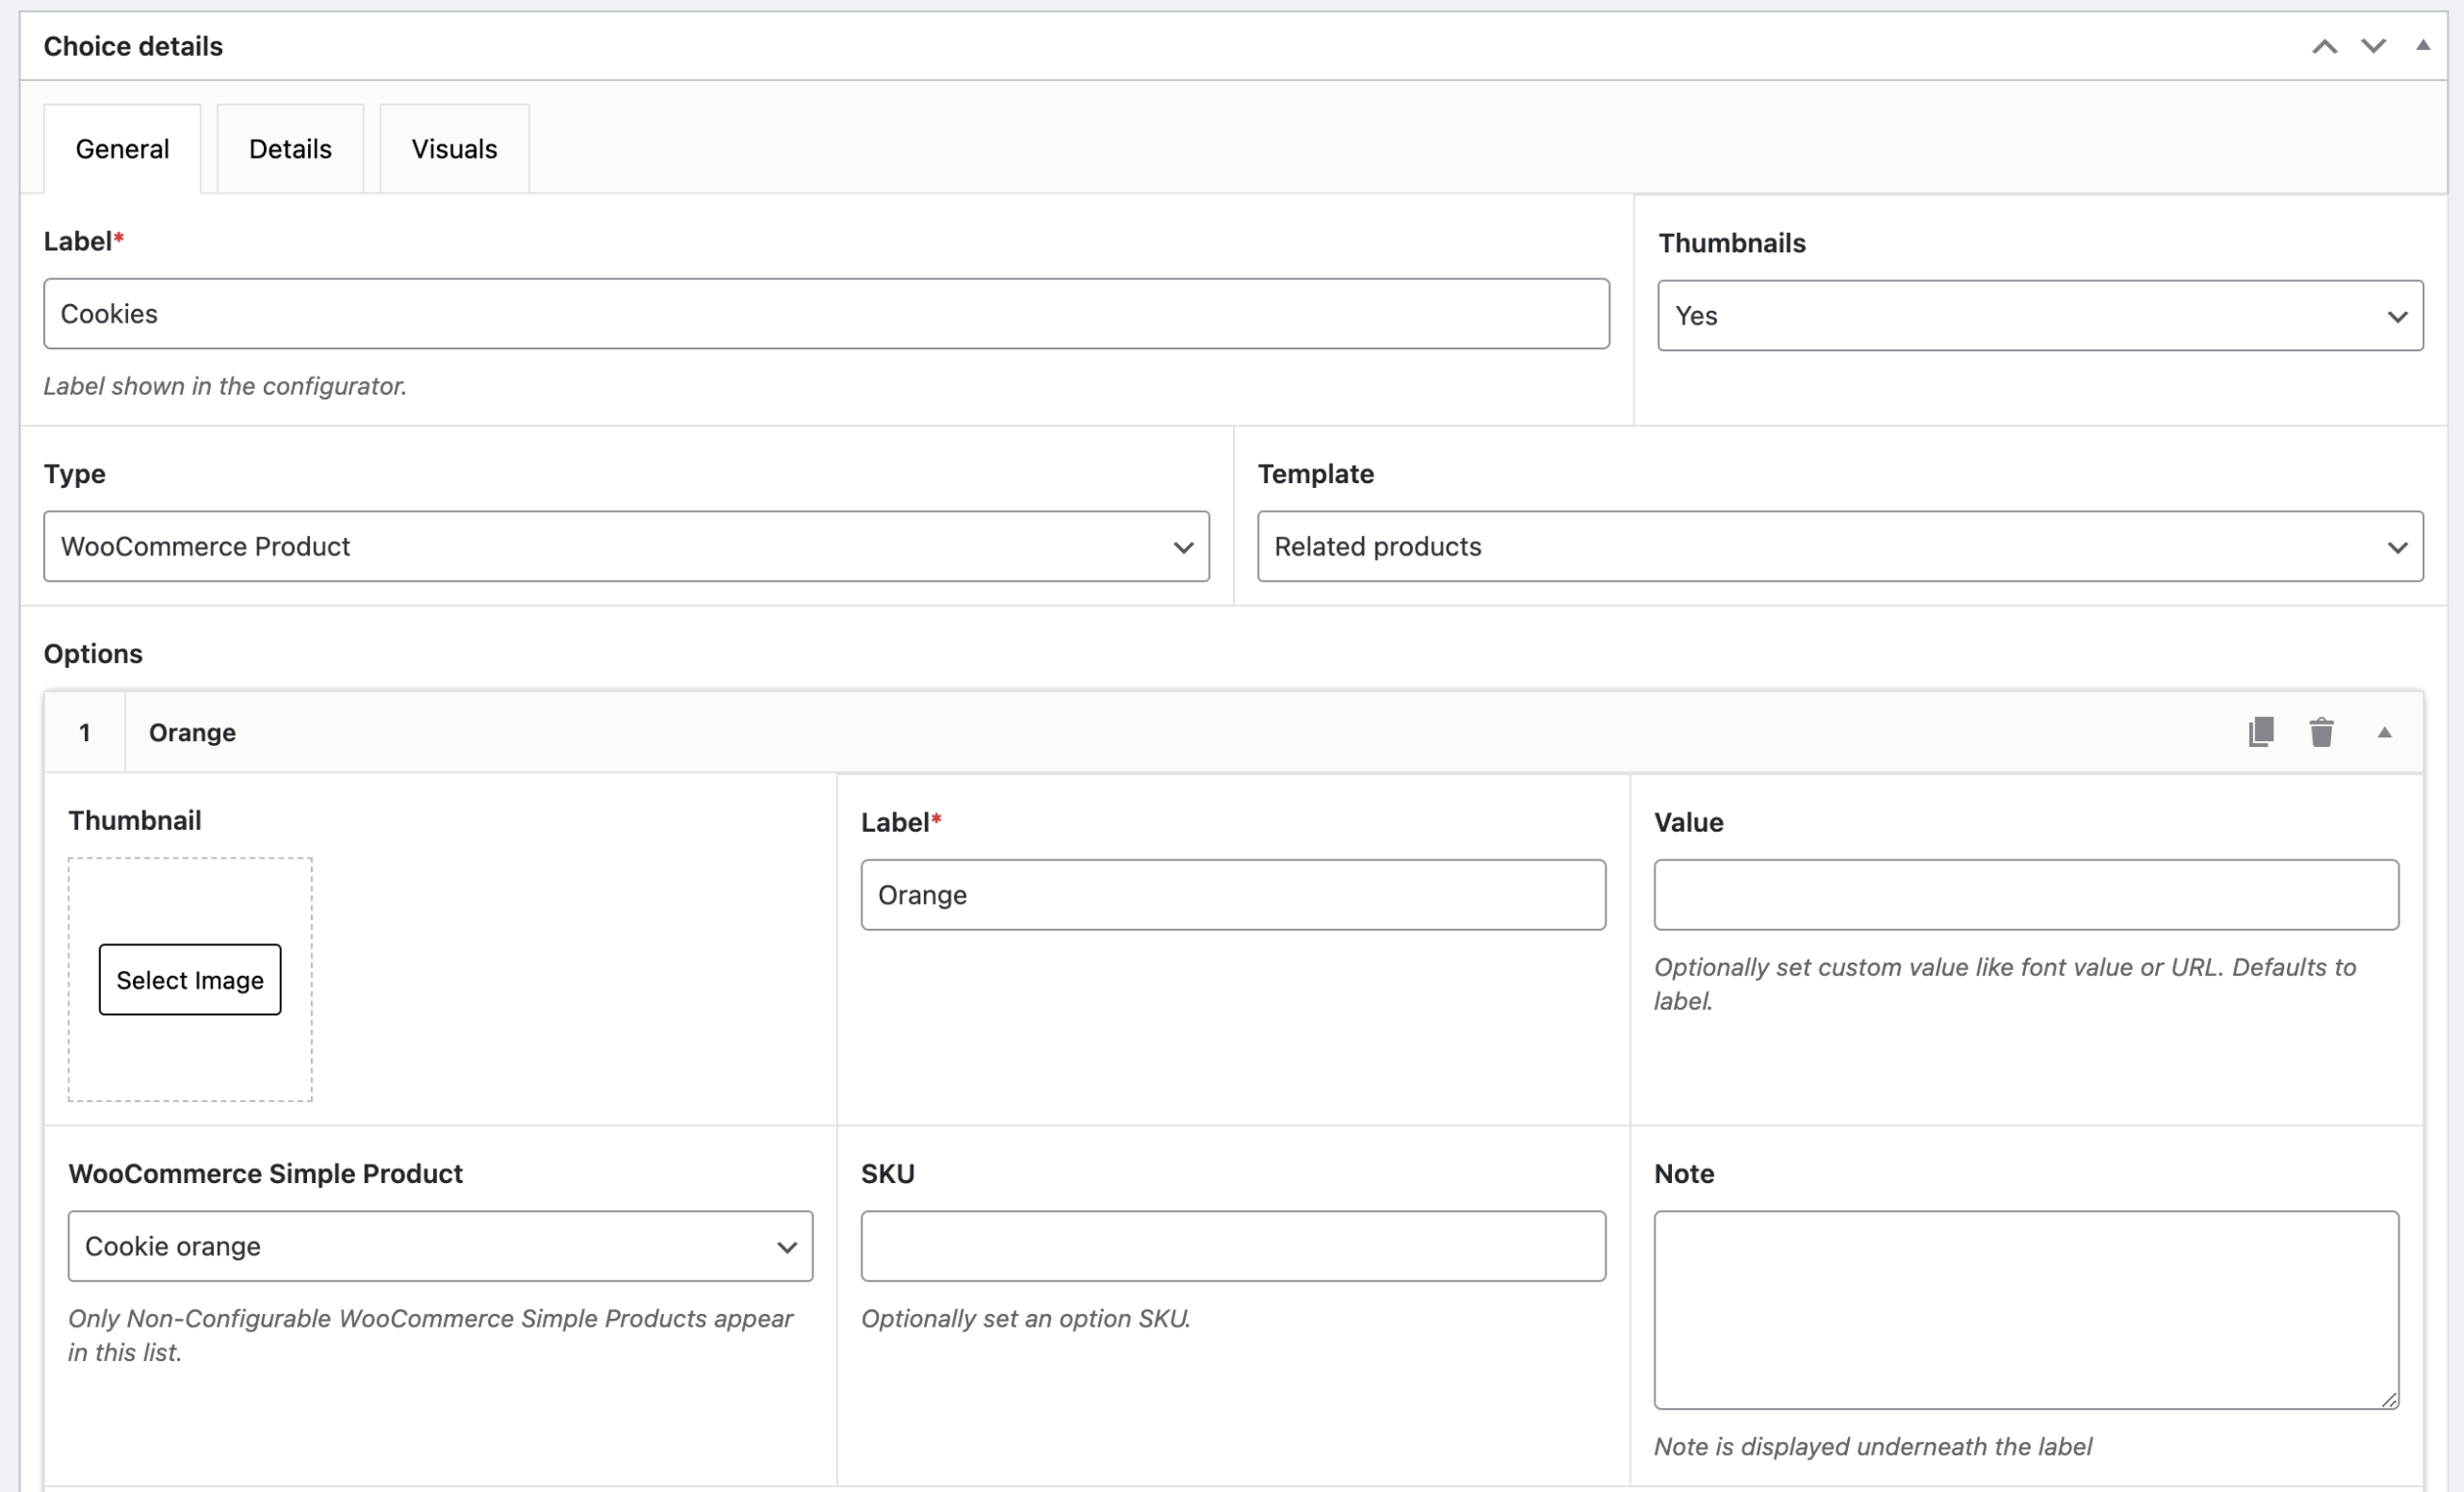This screenshot has height=1492, width=2464.
Task: Open the Template Related products dropdown
Action: pos(1839,547)
